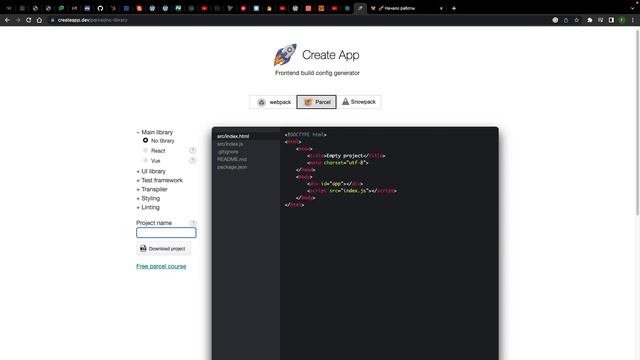Switch to the Gmail browser tab

(74, 8)
